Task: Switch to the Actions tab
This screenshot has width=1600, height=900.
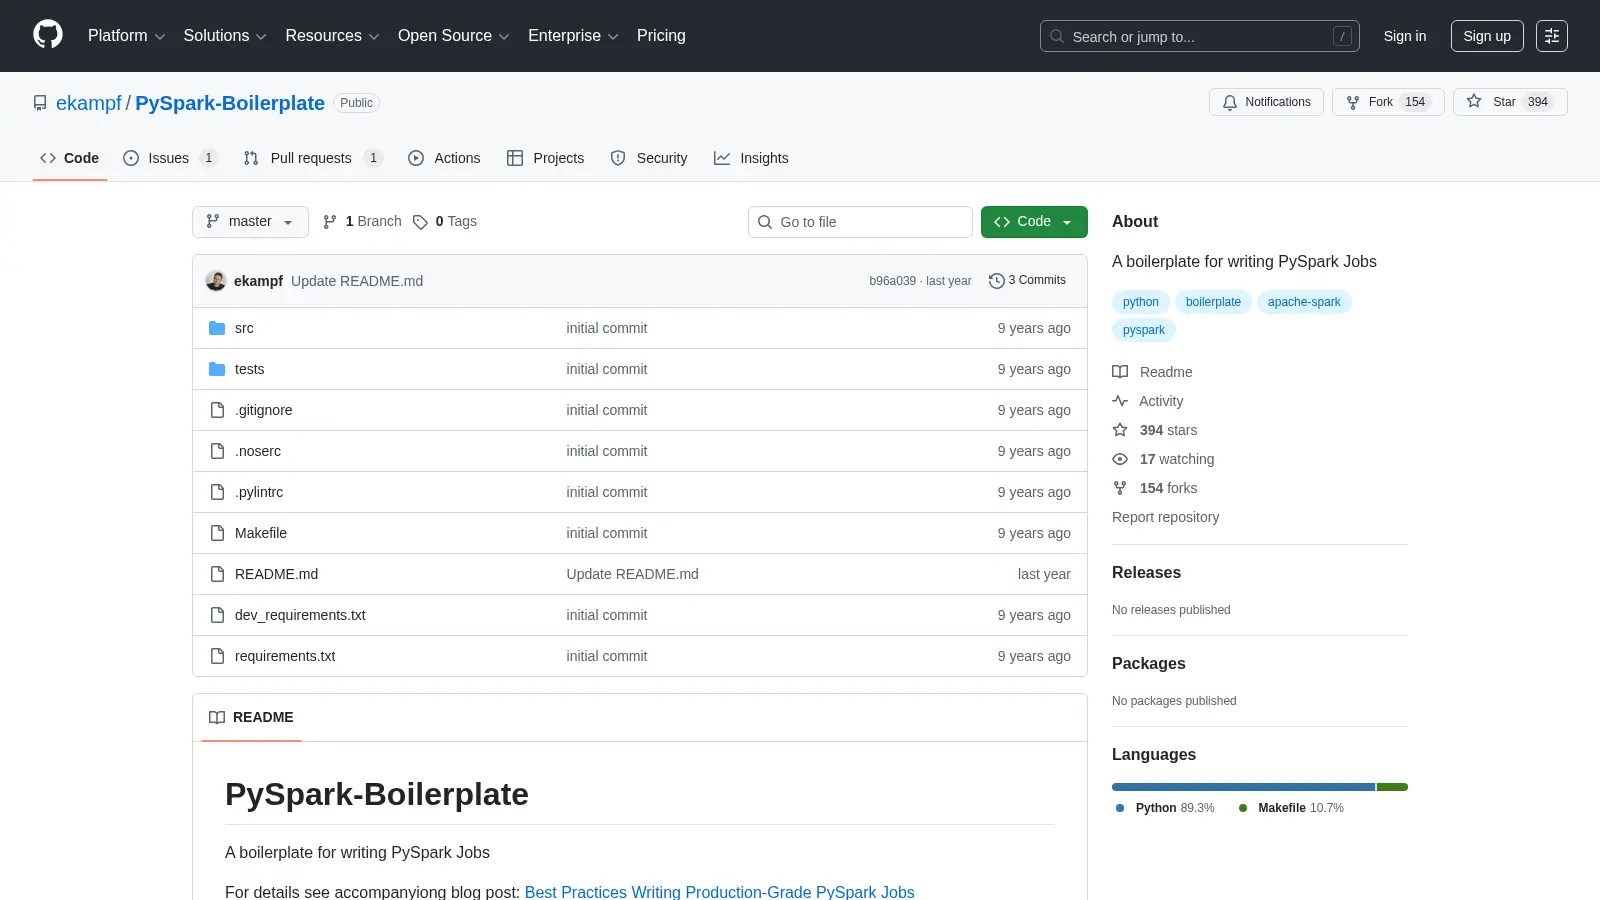Action: (x=444, y=158)
